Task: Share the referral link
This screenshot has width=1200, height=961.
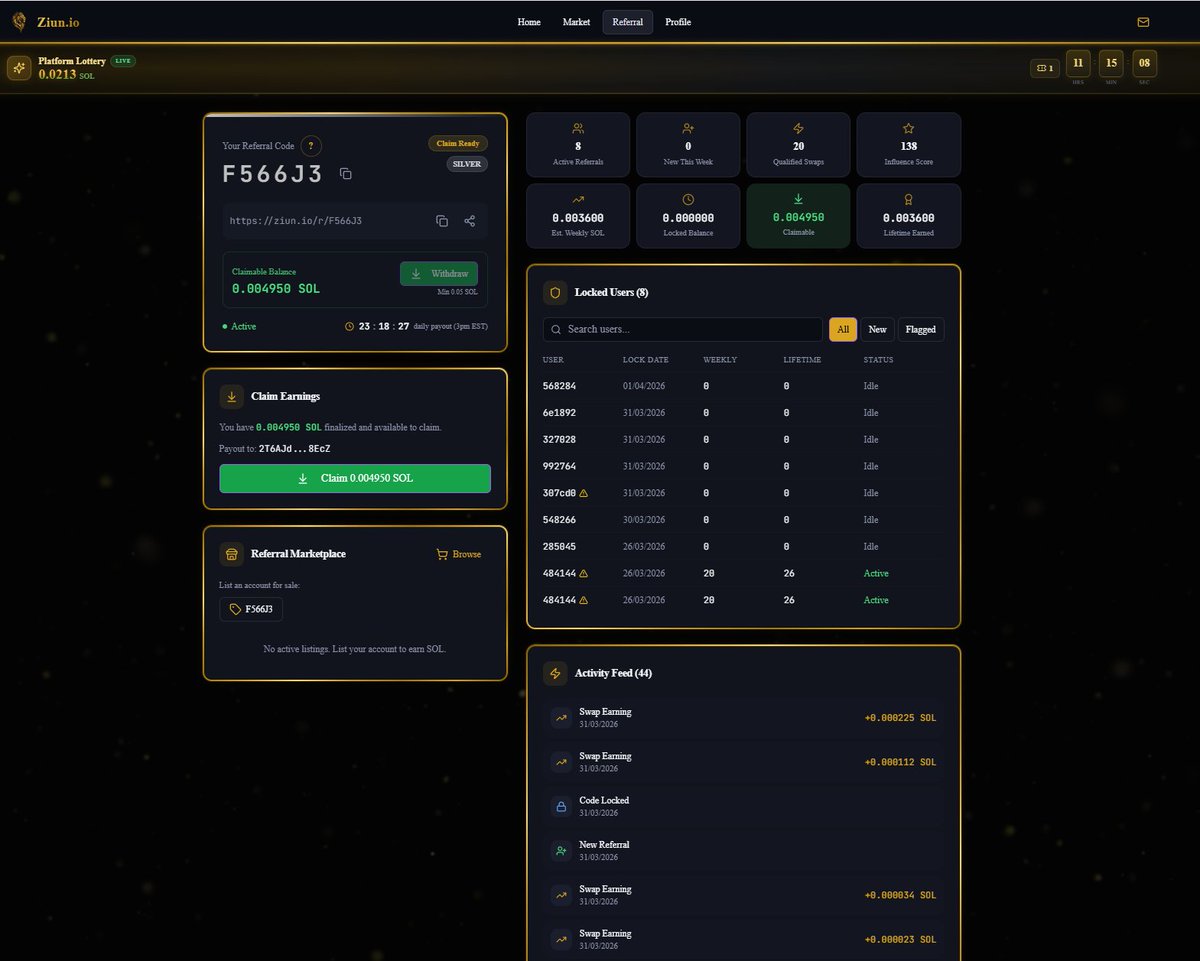Action: [x=470, y=221]
